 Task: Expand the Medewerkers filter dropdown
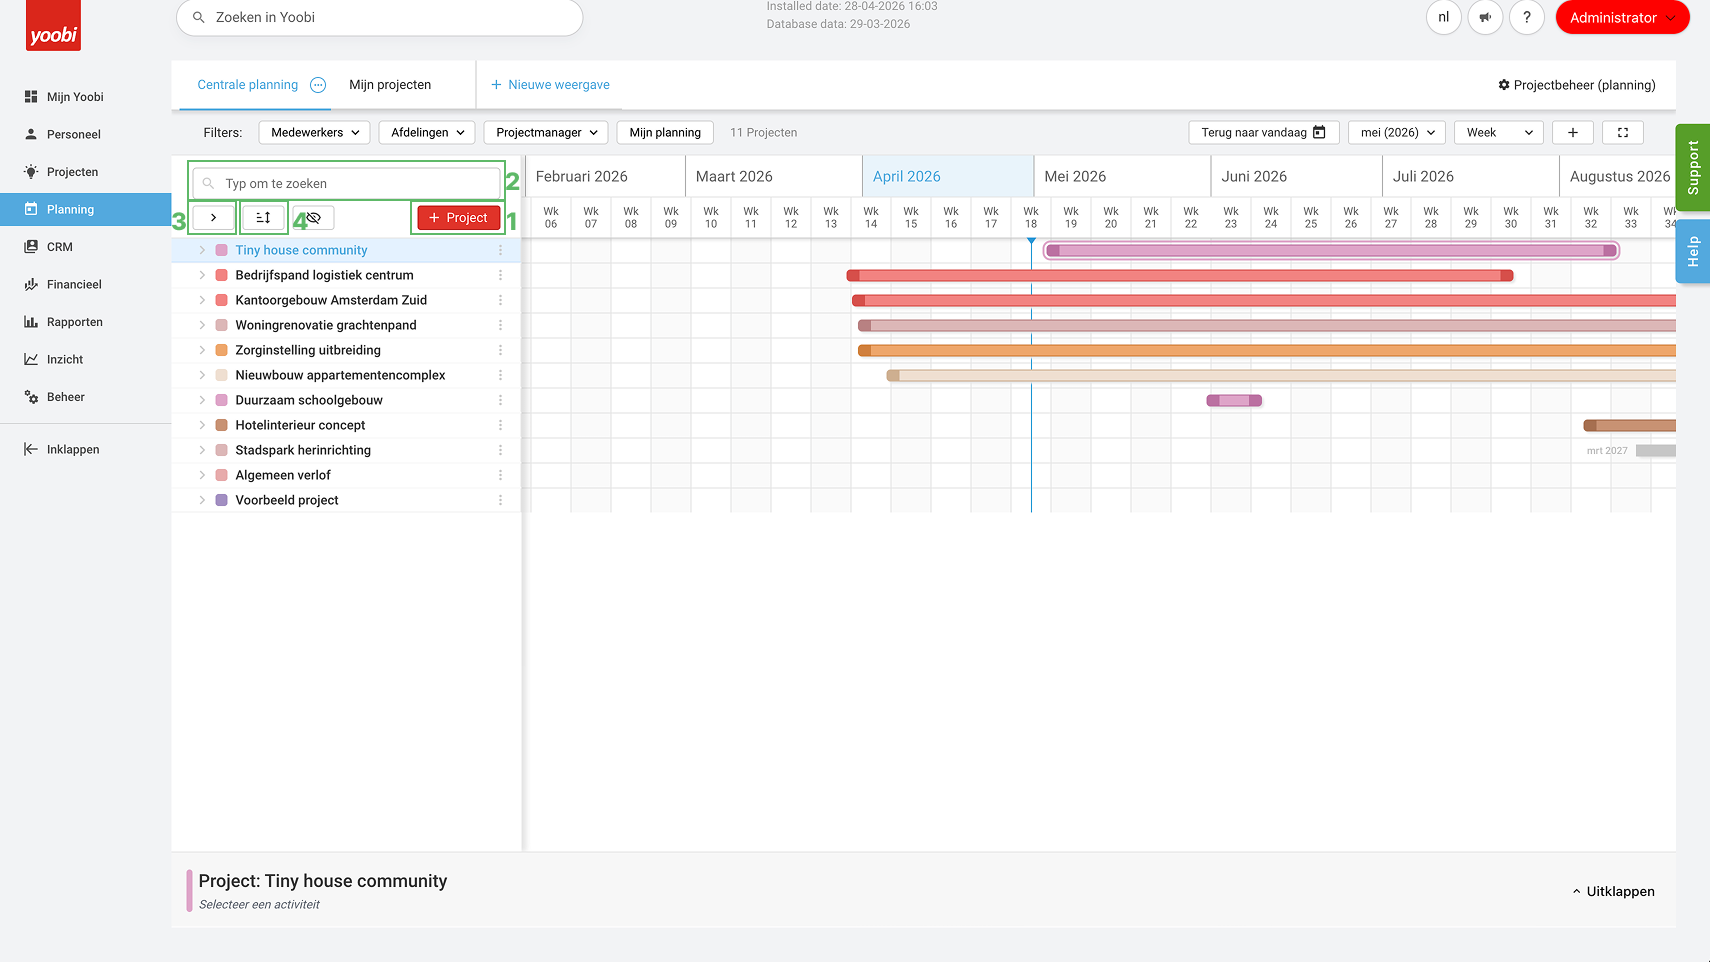[x=315, y=133]
